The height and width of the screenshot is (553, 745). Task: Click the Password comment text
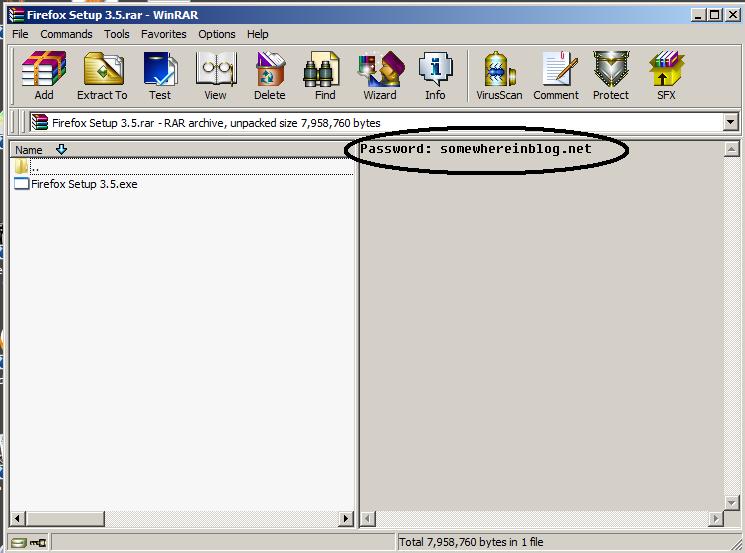(x=476, y=149)
